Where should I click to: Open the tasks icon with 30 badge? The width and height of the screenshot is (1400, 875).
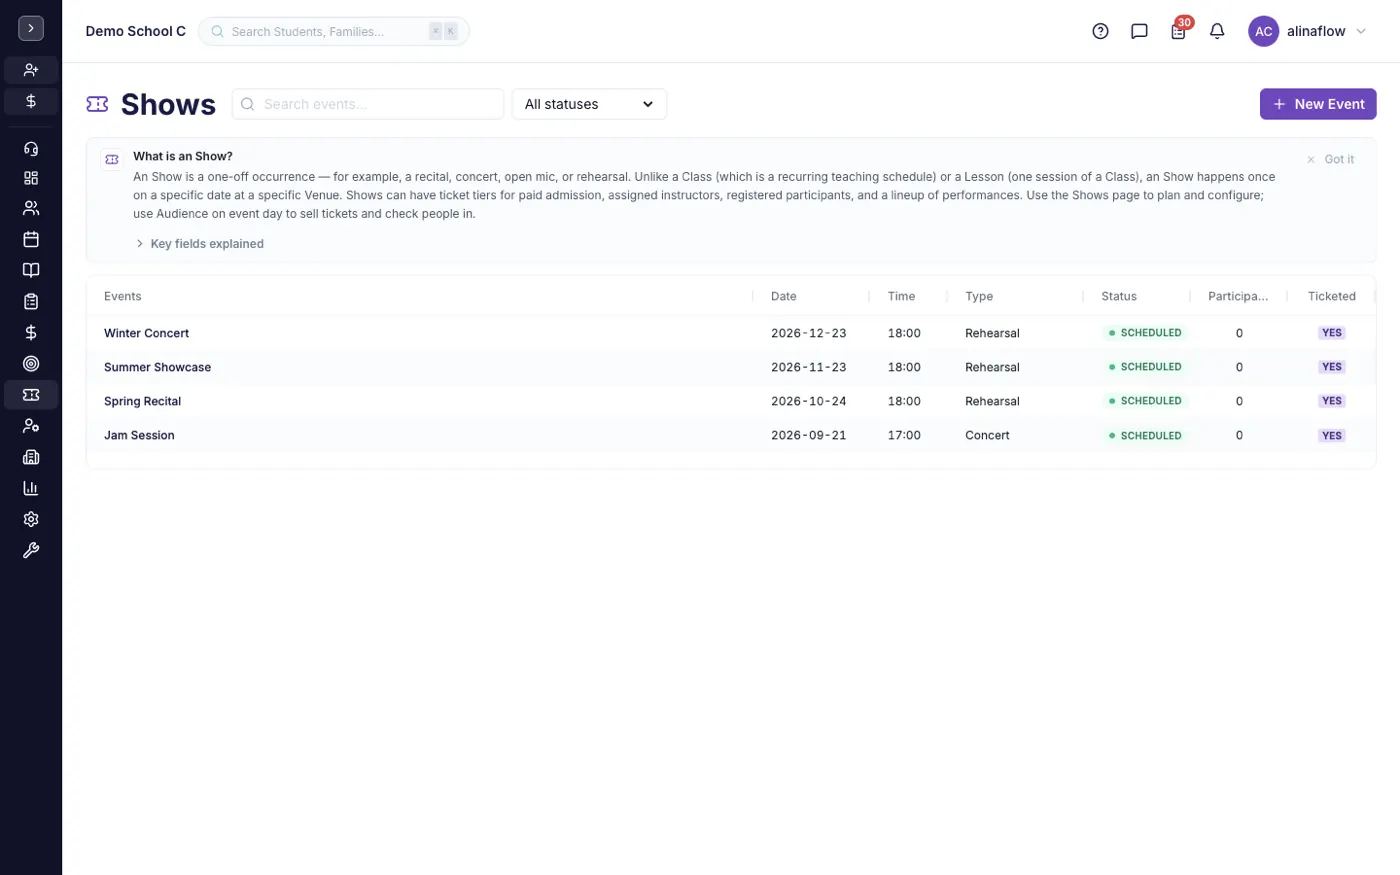[1179, 31]
